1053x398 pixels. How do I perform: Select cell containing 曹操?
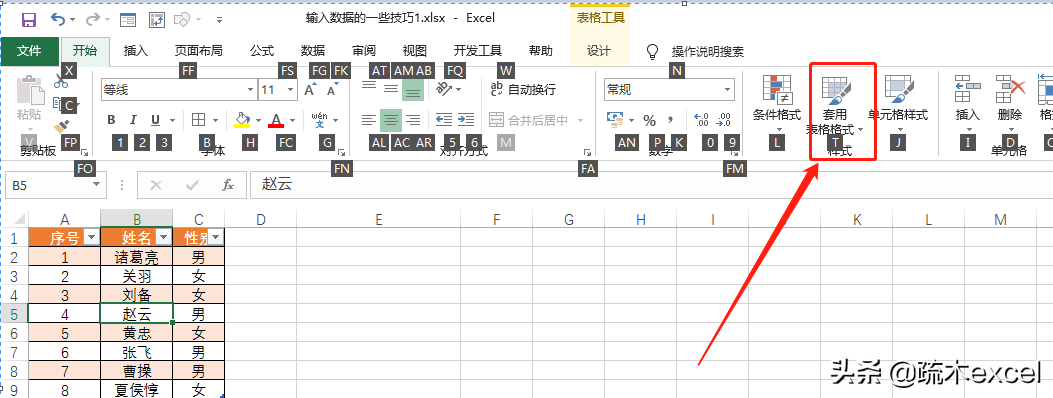(x=136, y=370)
